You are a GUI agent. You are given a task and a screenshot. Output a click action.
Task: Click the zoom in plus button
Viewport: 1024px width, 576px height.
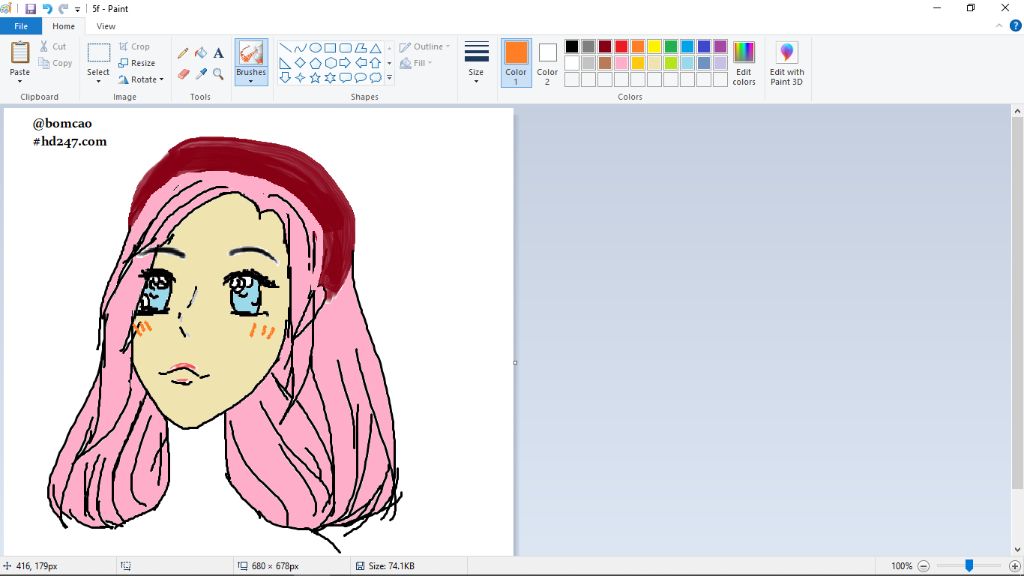pyautogui.click(x=1015, y=566)
